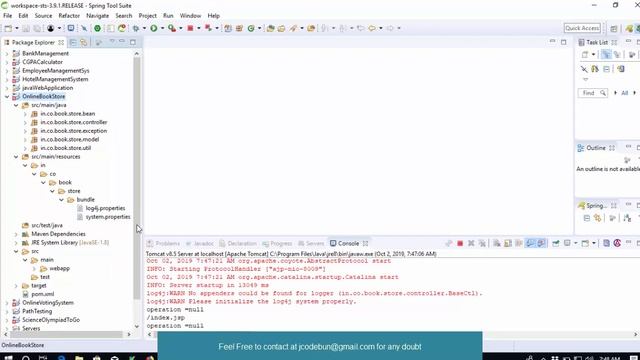
Task: Expand the webapp folder
Action: pyautogui.click(x=34, y=268)
